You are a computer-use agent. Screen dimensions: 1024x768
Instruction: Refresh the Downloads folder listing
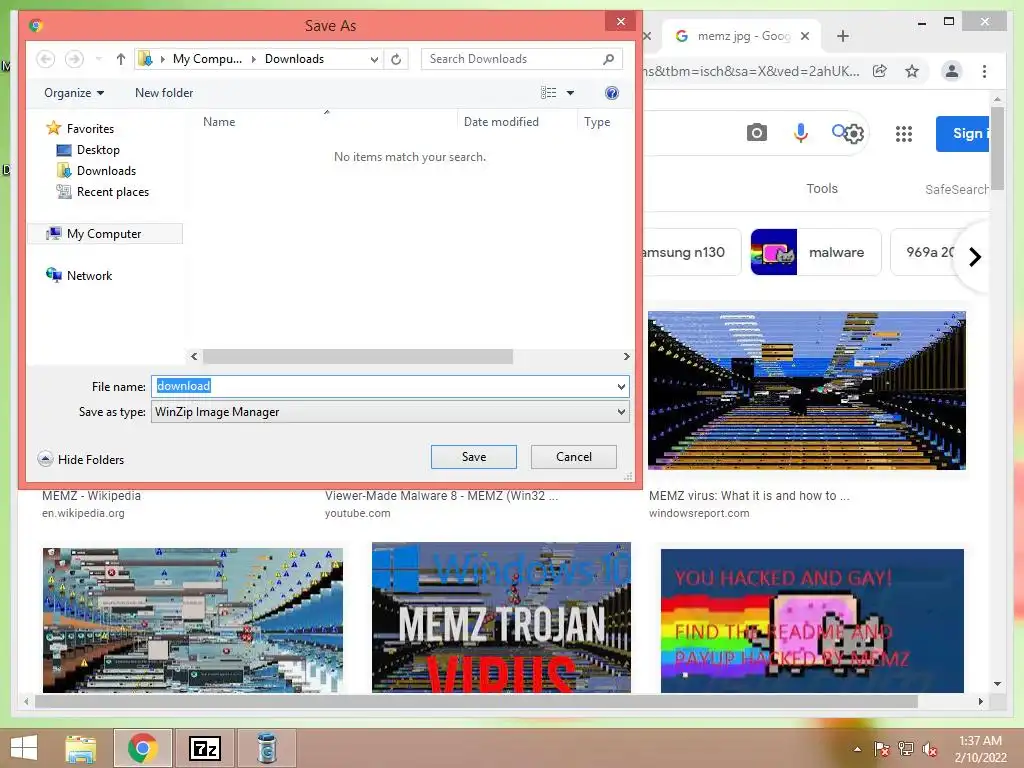coord(396,59)
